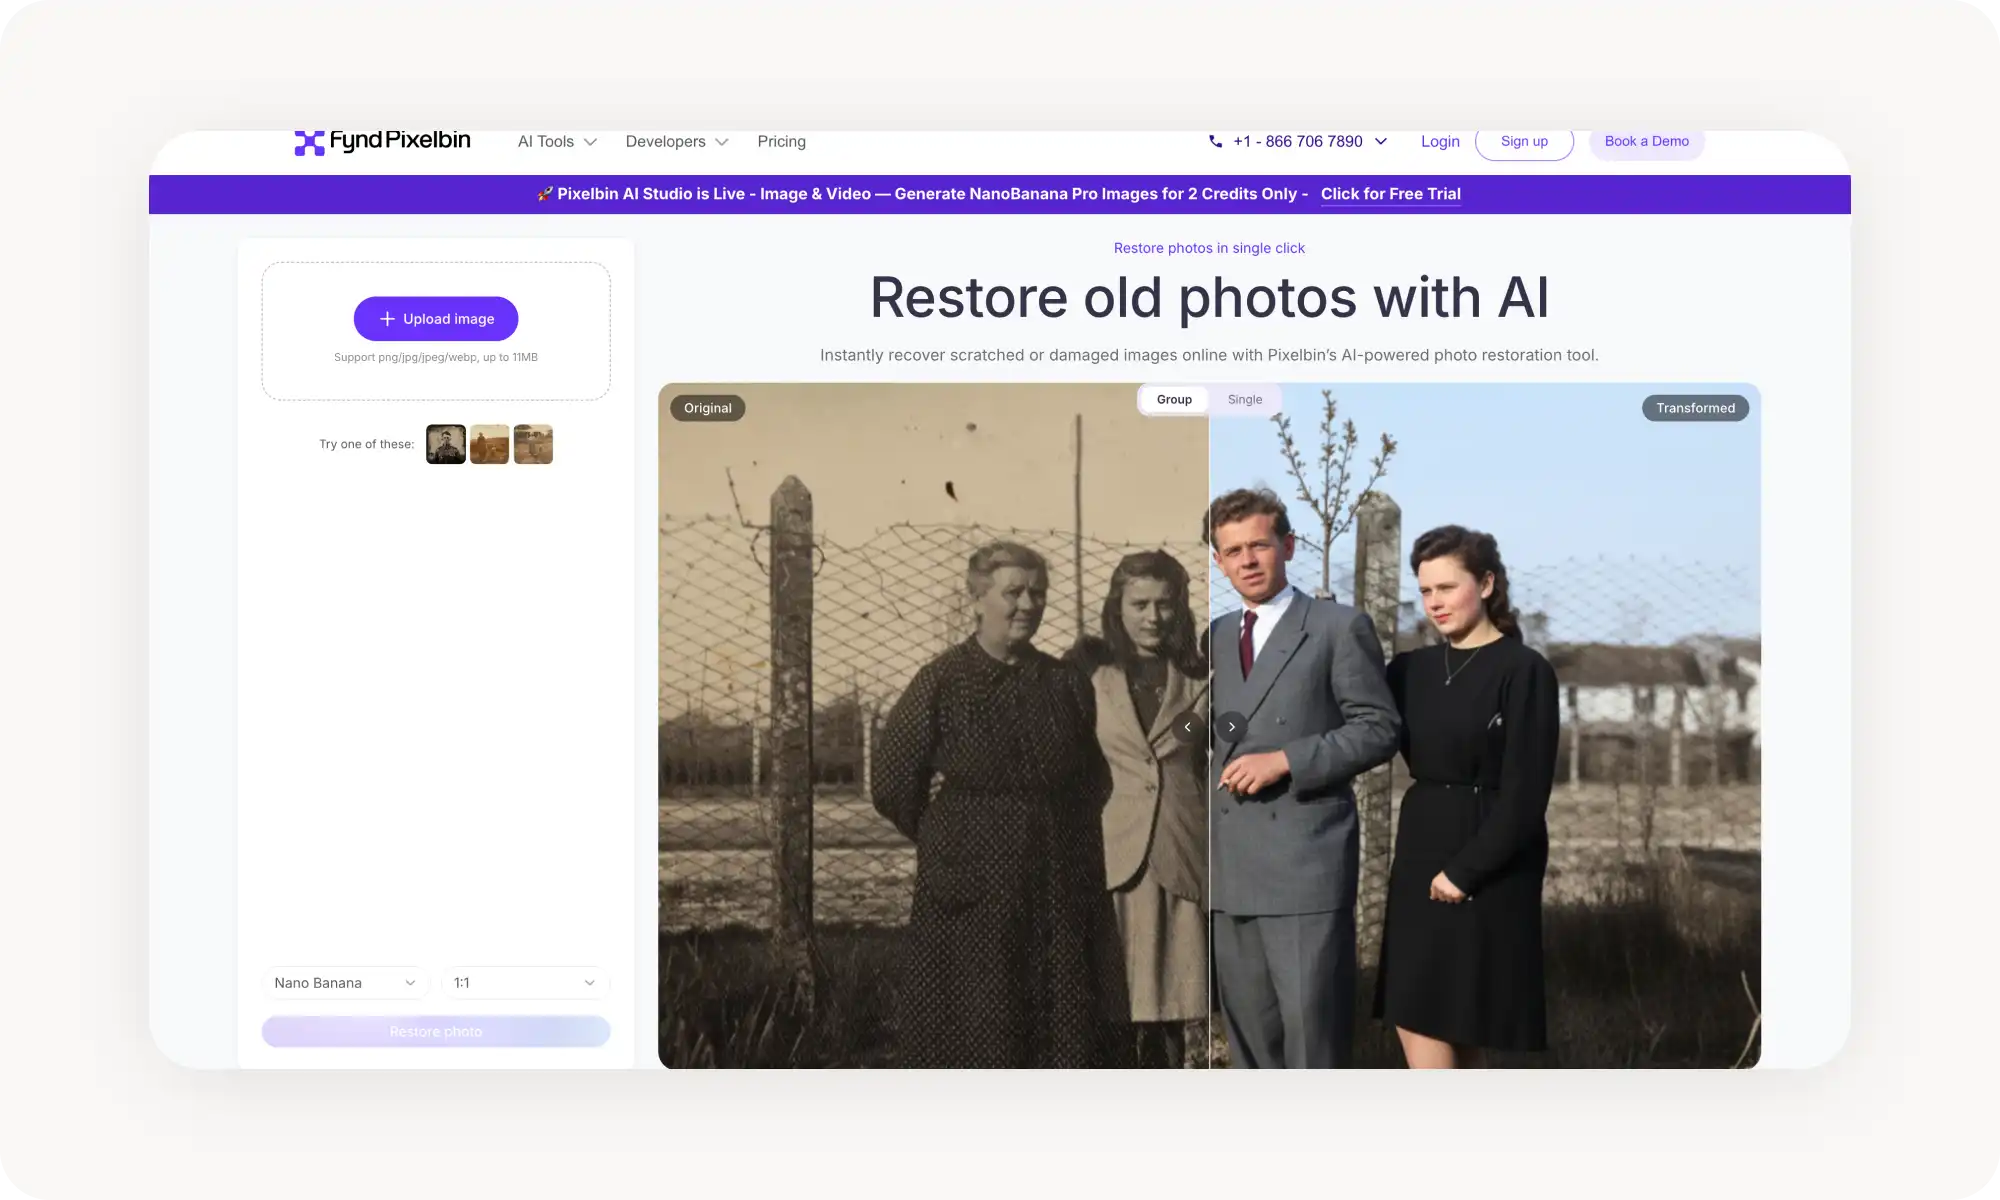
Task: Open the Click for Free Trial link
Action: (1390, 193)
